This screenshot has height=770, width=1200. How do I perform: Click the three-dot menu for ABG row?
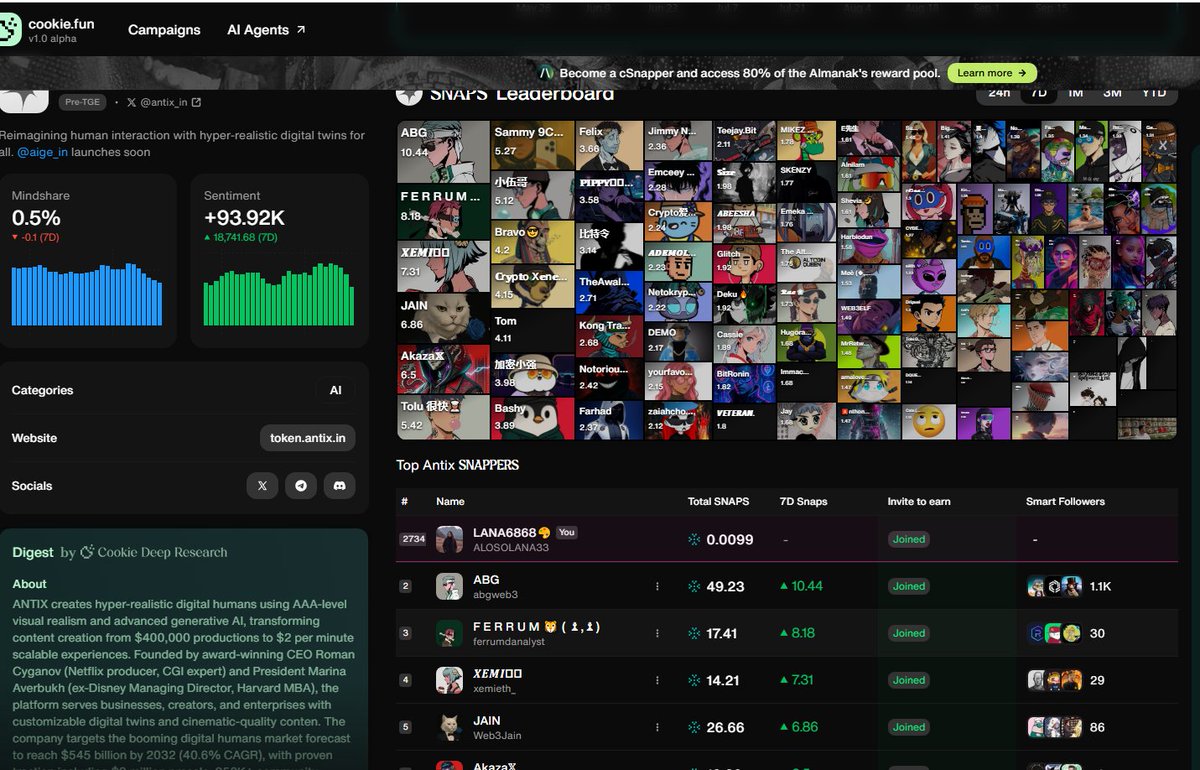[657, 586]
